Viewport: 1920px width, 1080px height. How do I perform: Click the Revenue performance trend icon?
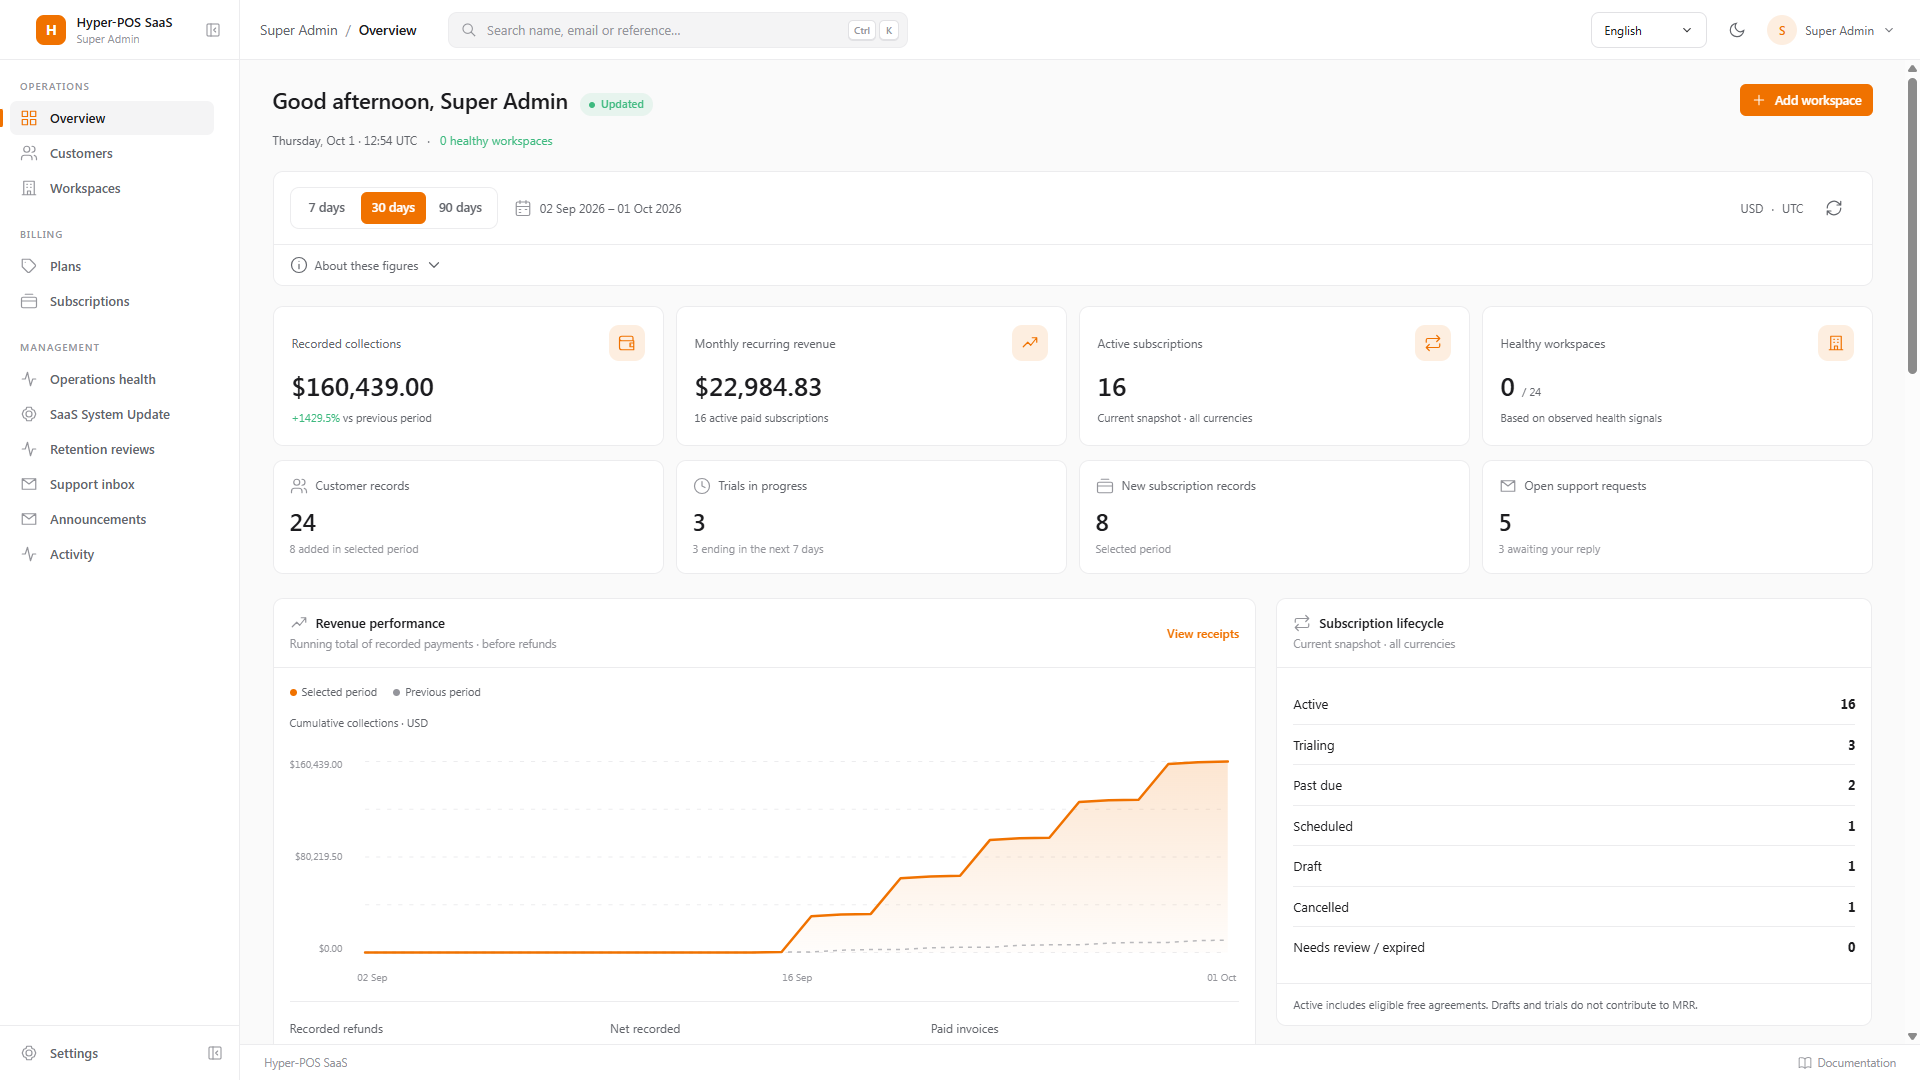pos(299,623)
